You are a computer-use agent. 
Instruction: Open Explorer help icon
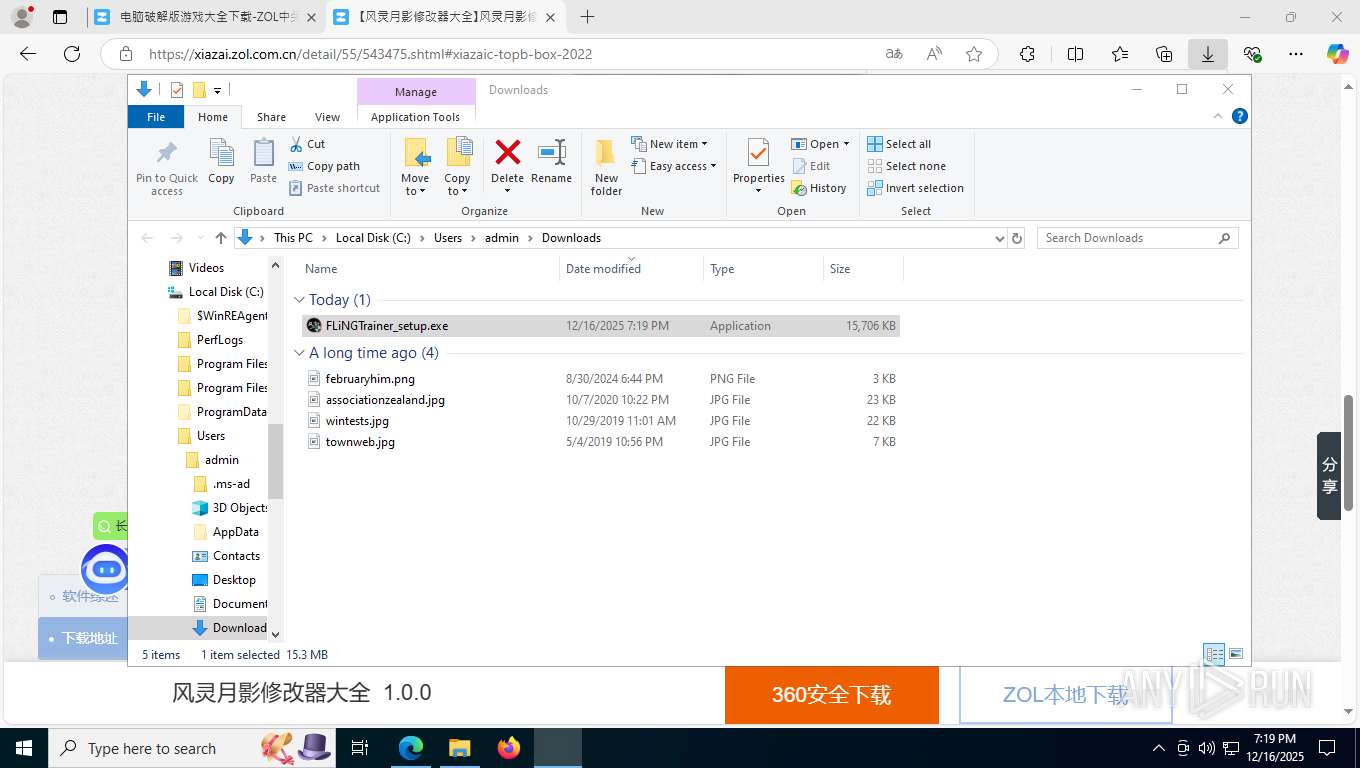pyautogui.click(x=1240, y=116)
